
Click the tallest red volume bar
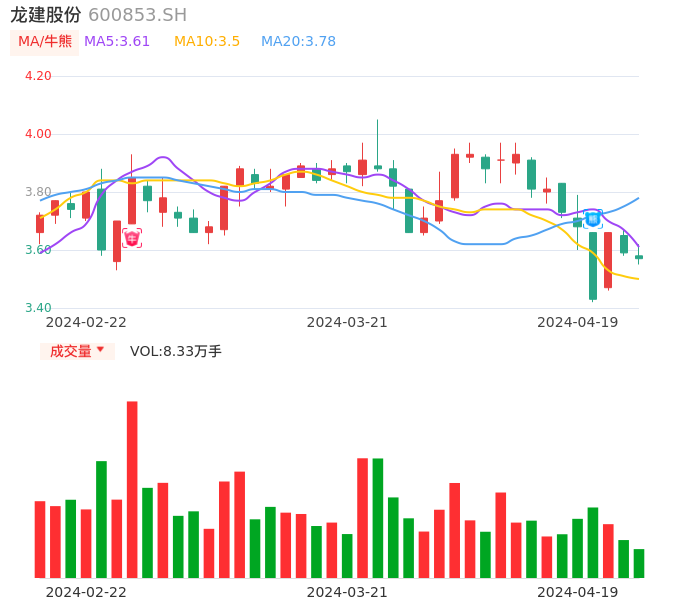tap(132, 489)
